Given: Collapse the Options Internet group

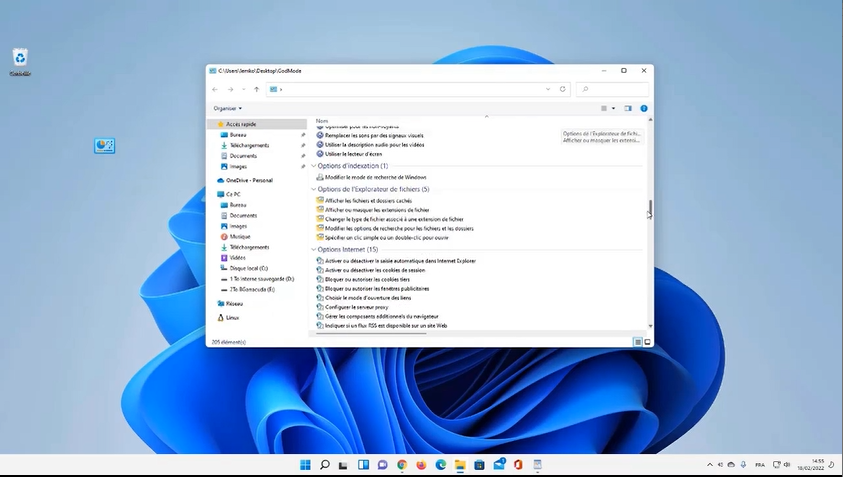Looking at the screenshot, I should pyautogui.click(x=313, y=249).
